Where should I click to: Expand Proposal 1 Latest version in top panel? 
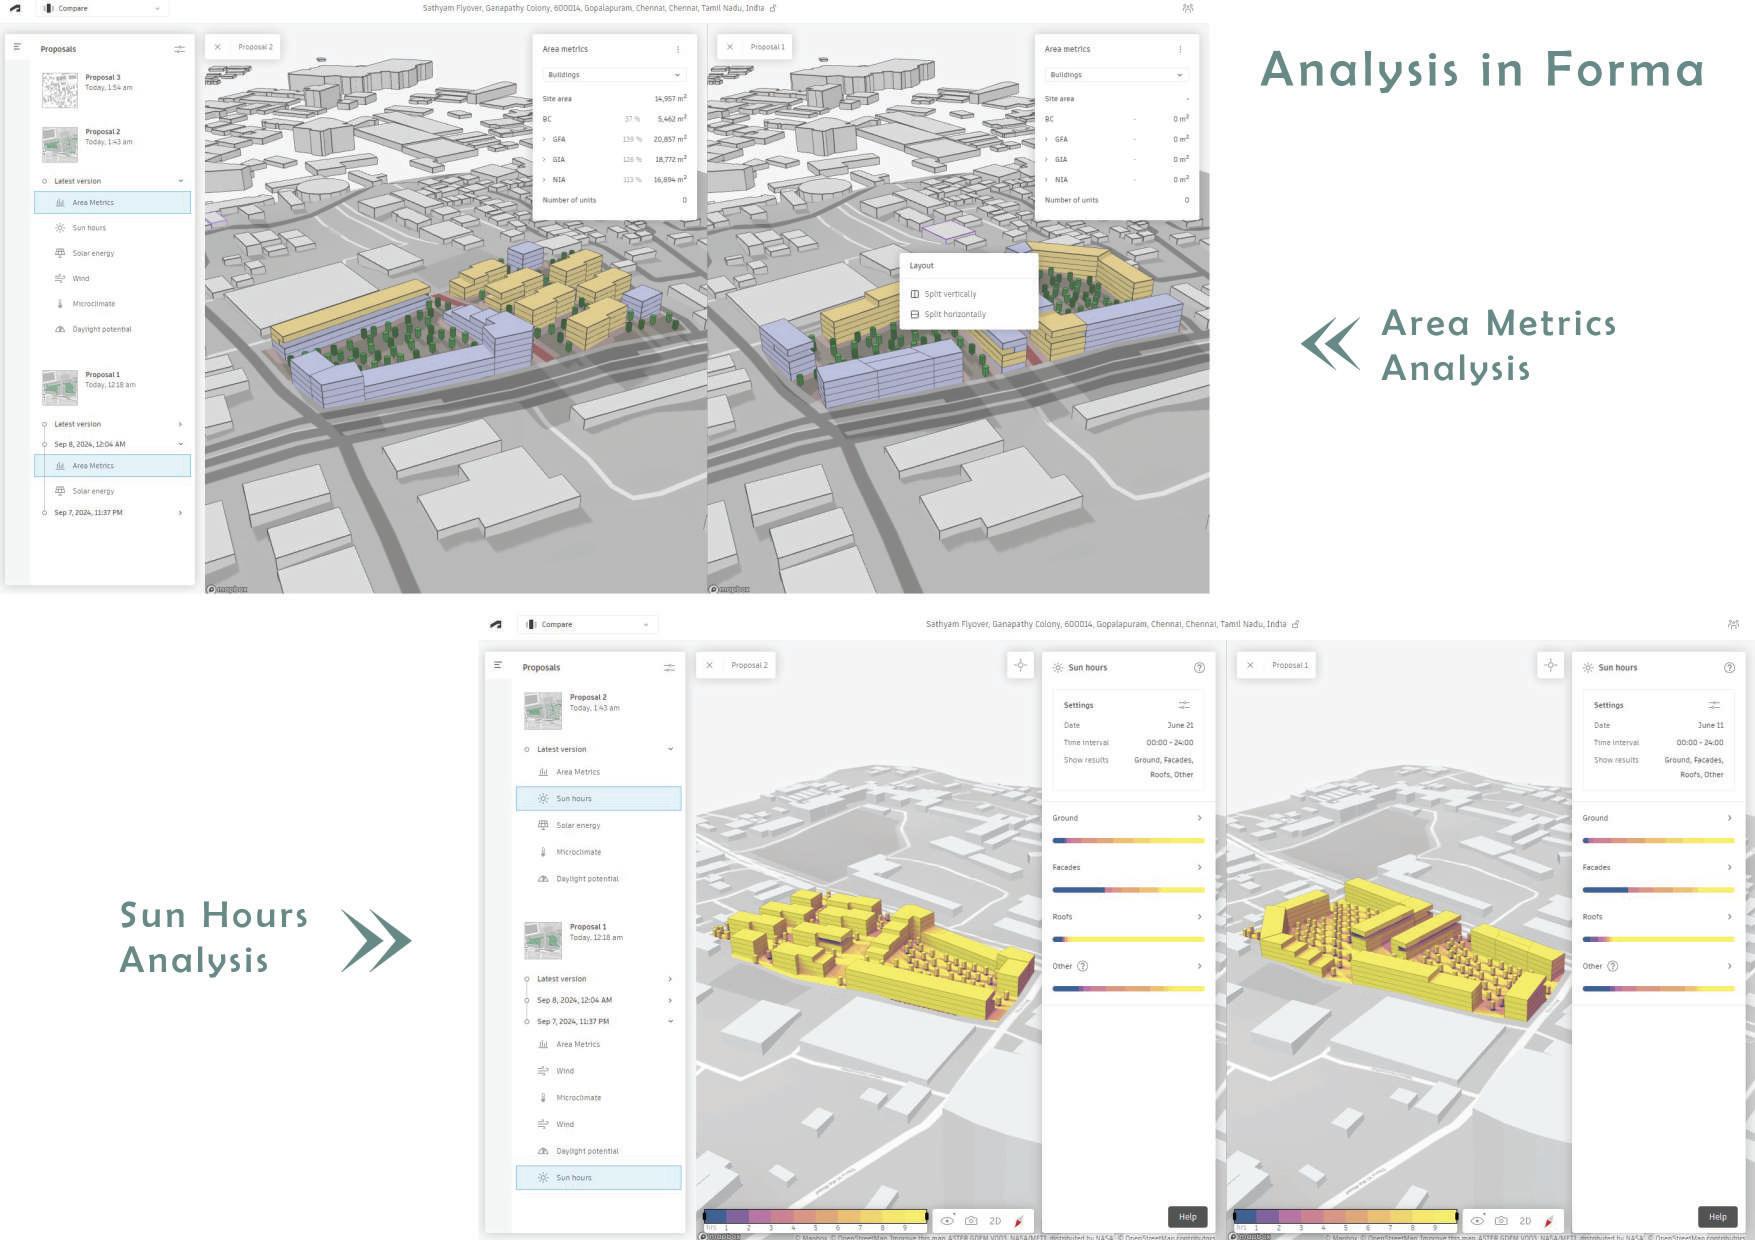[x=181, y=424]
